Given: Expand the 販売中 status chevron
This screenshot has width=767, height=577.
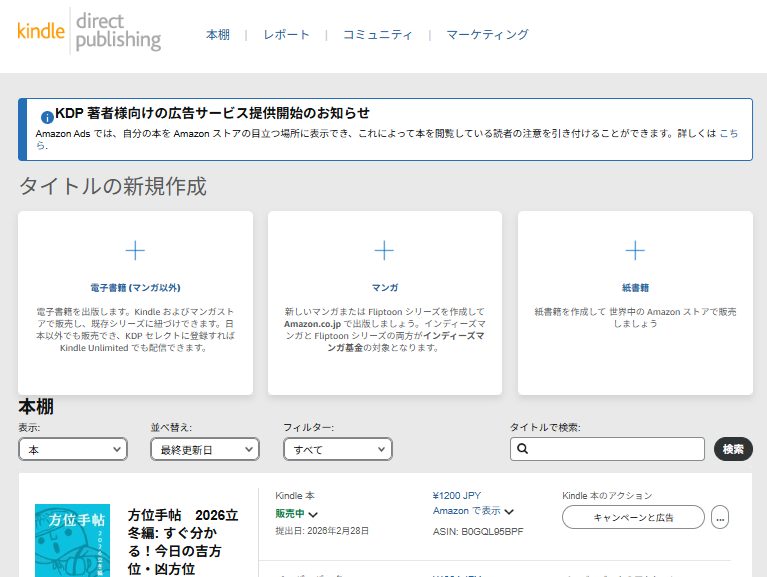Looking at the screenshot, I should click(x=313, y=514).
